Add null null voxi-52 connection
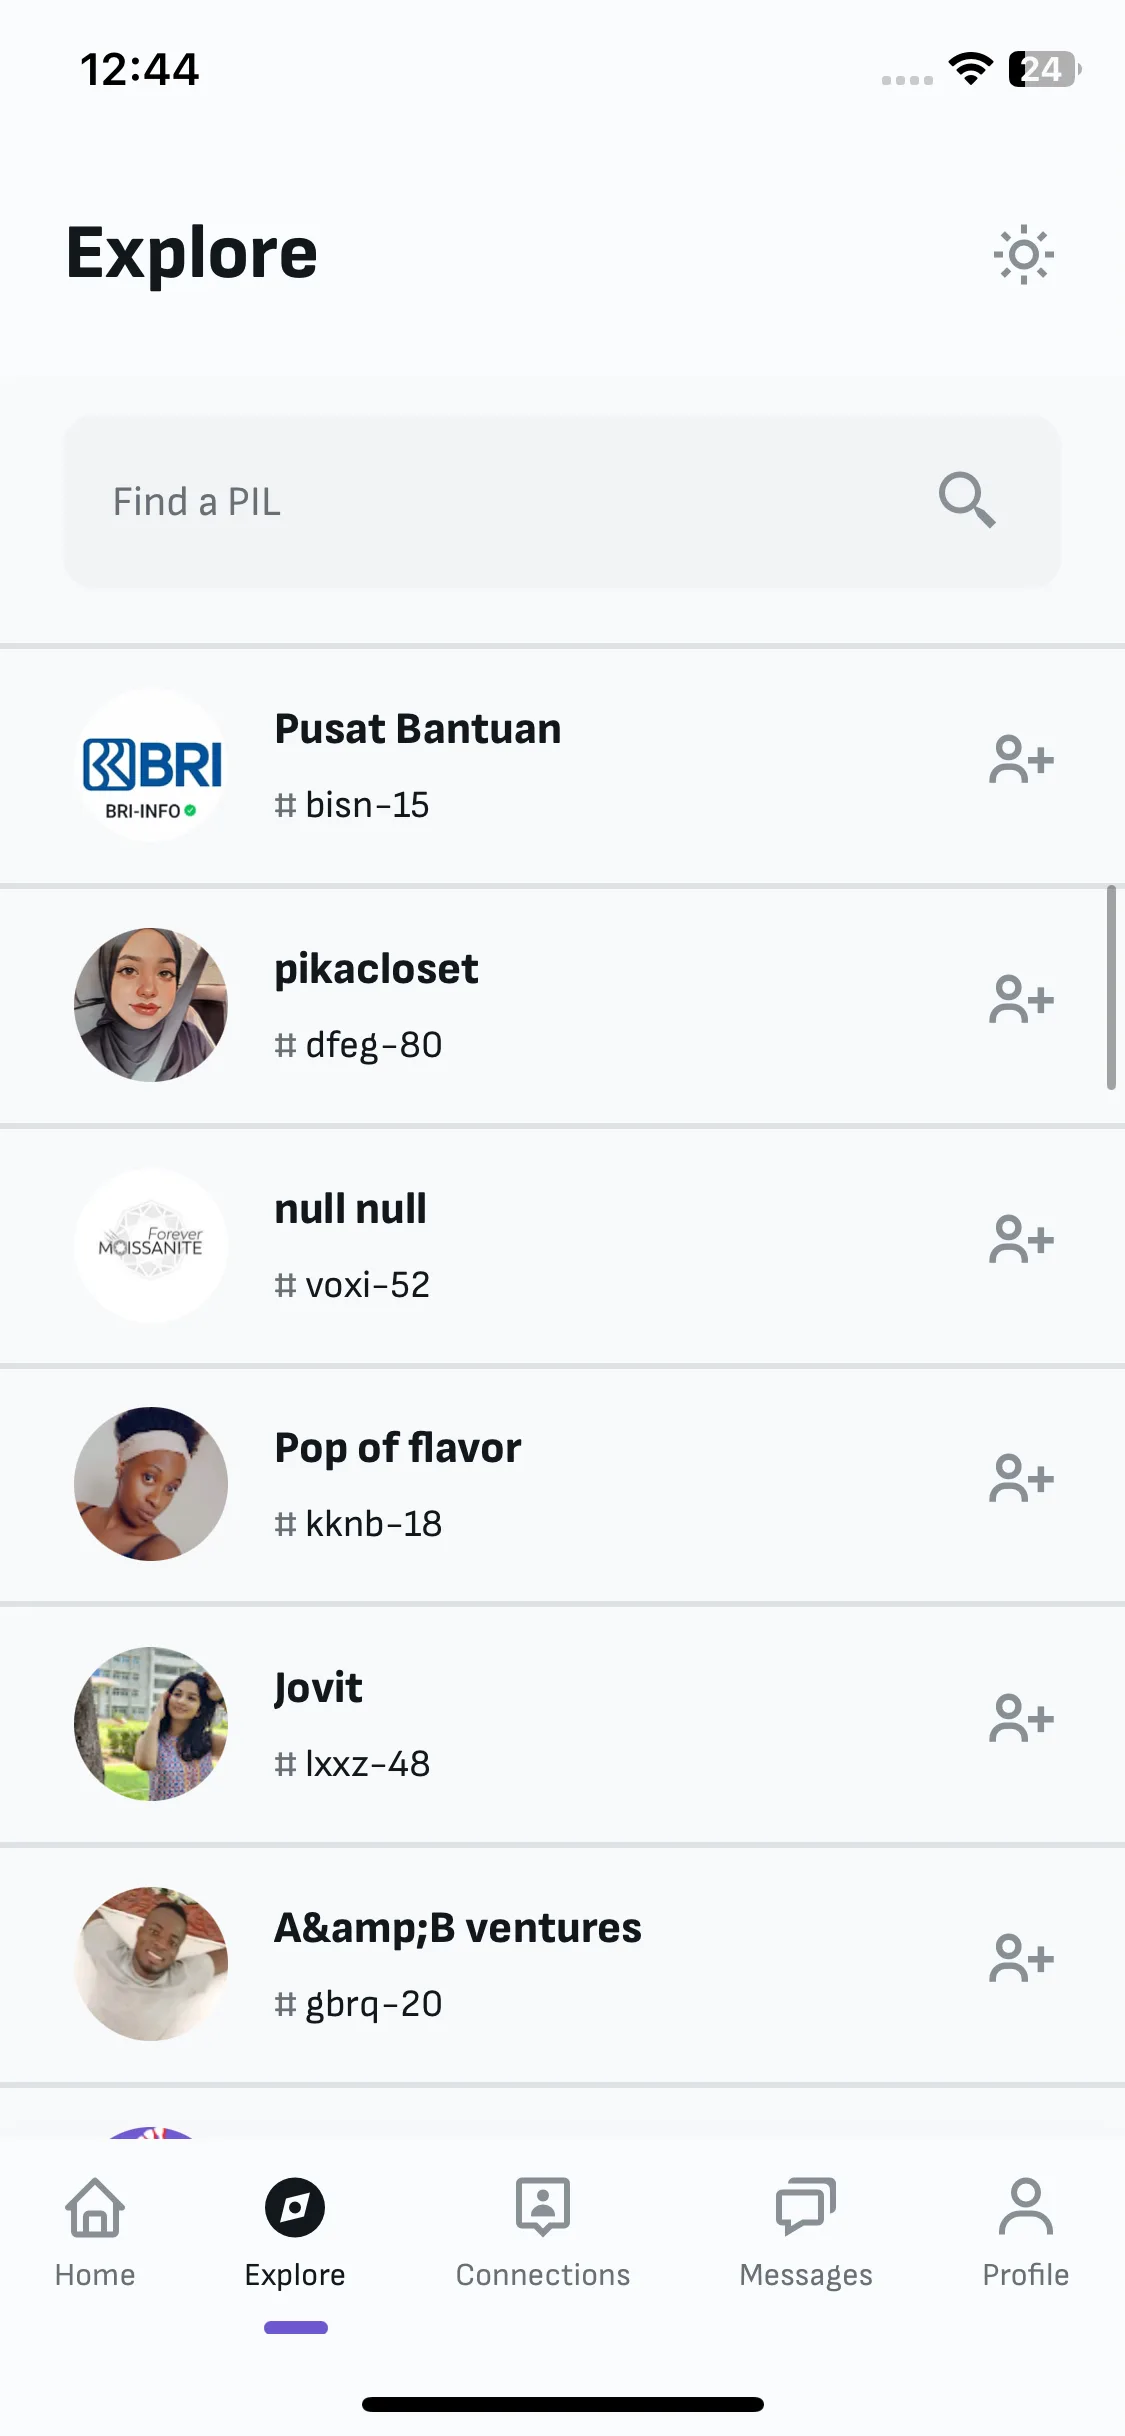 1021,1240
